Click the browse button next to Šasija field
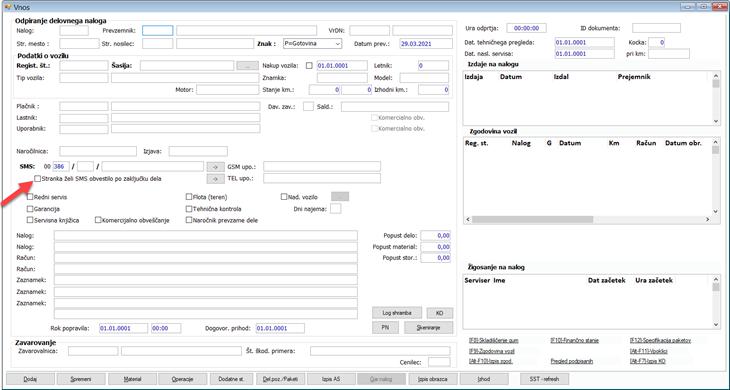Image resolution: width=730 pixels, height=390 pixels. point(248,66)
